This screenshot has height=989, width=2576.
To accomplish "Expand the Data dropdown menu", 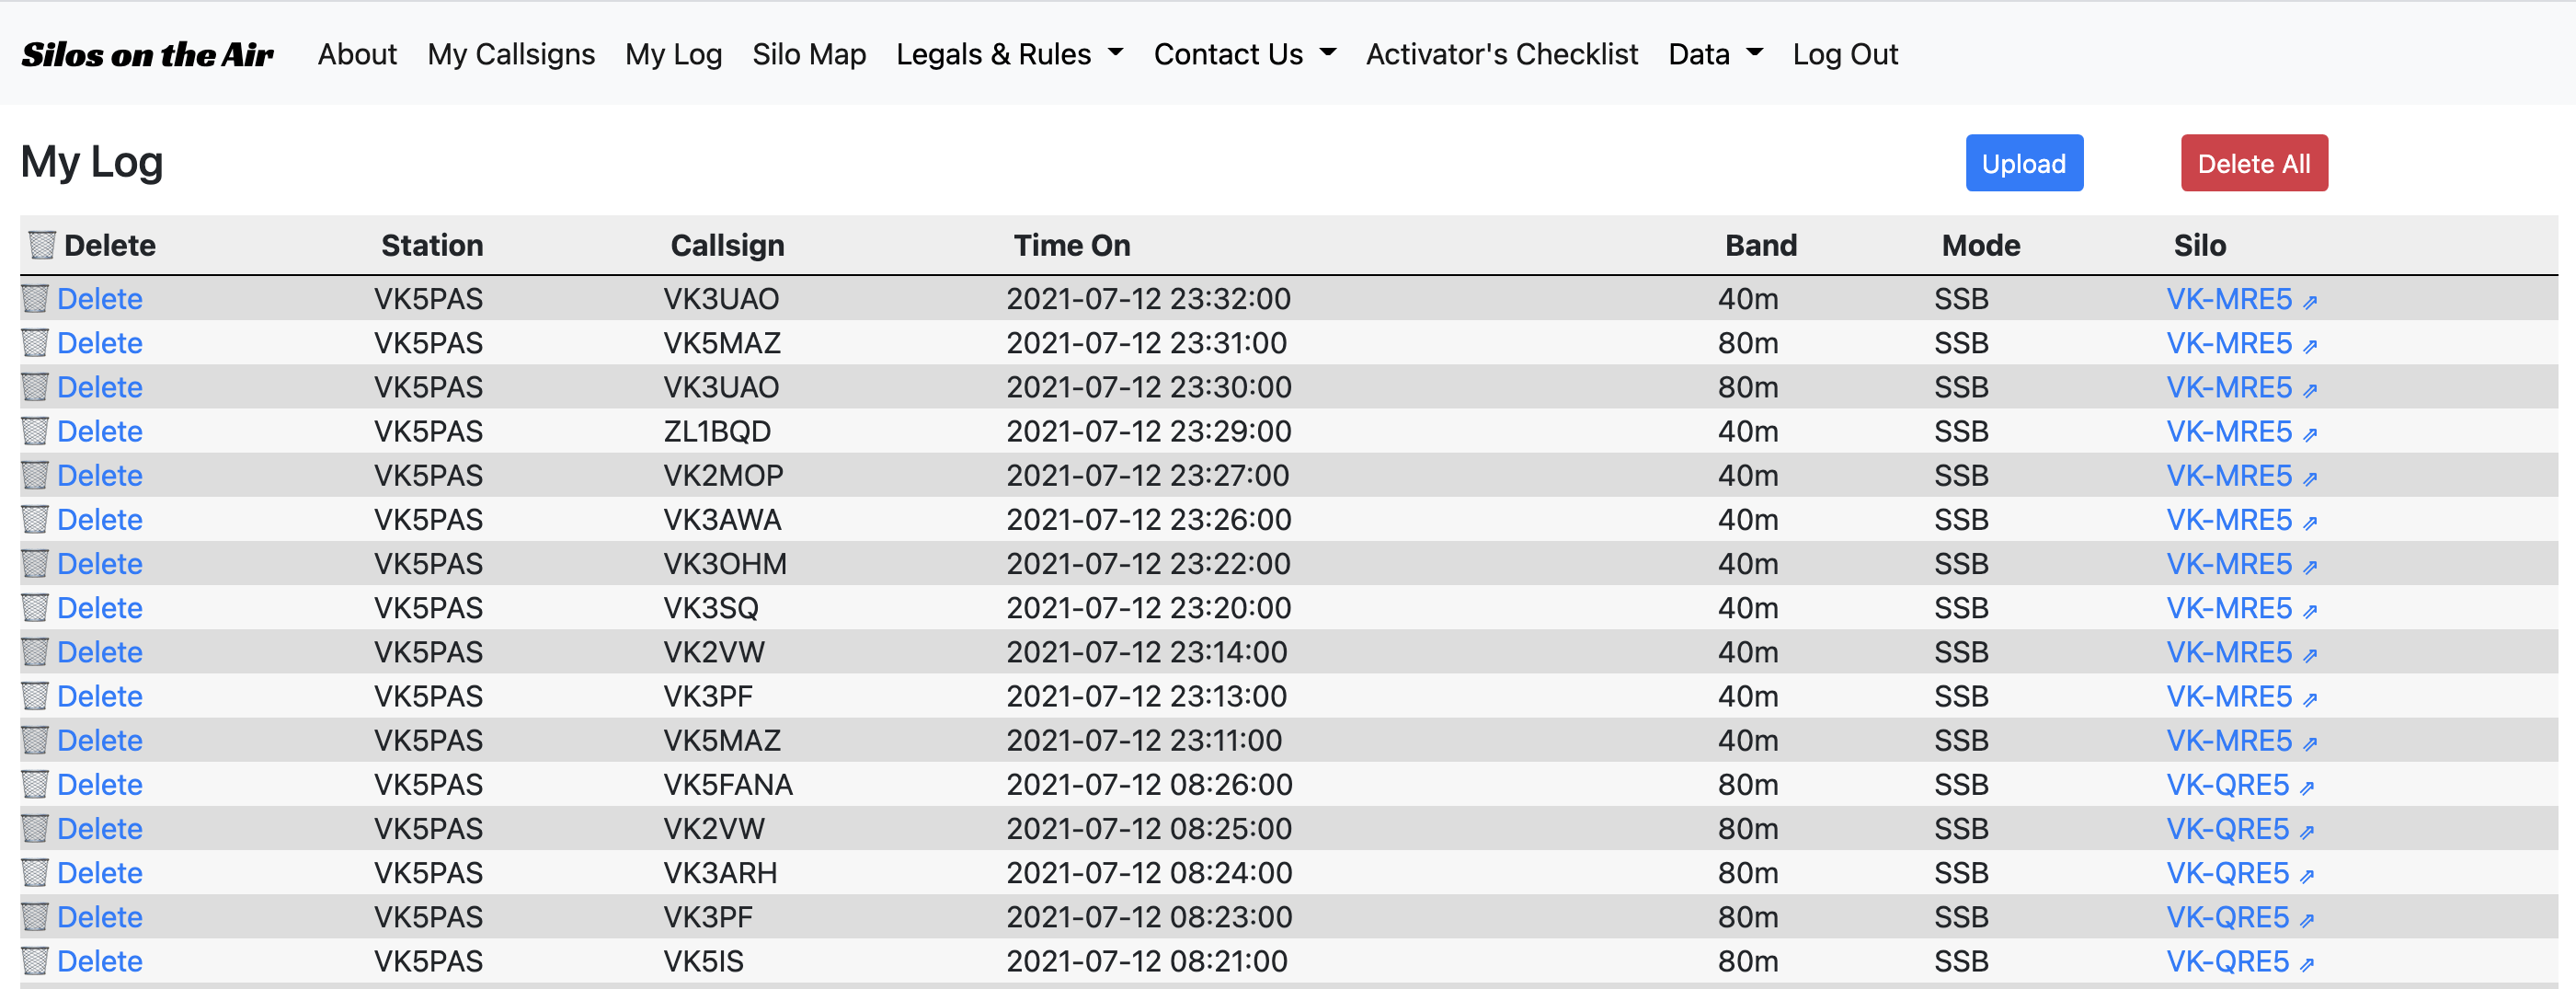I will click(1714, 54).
